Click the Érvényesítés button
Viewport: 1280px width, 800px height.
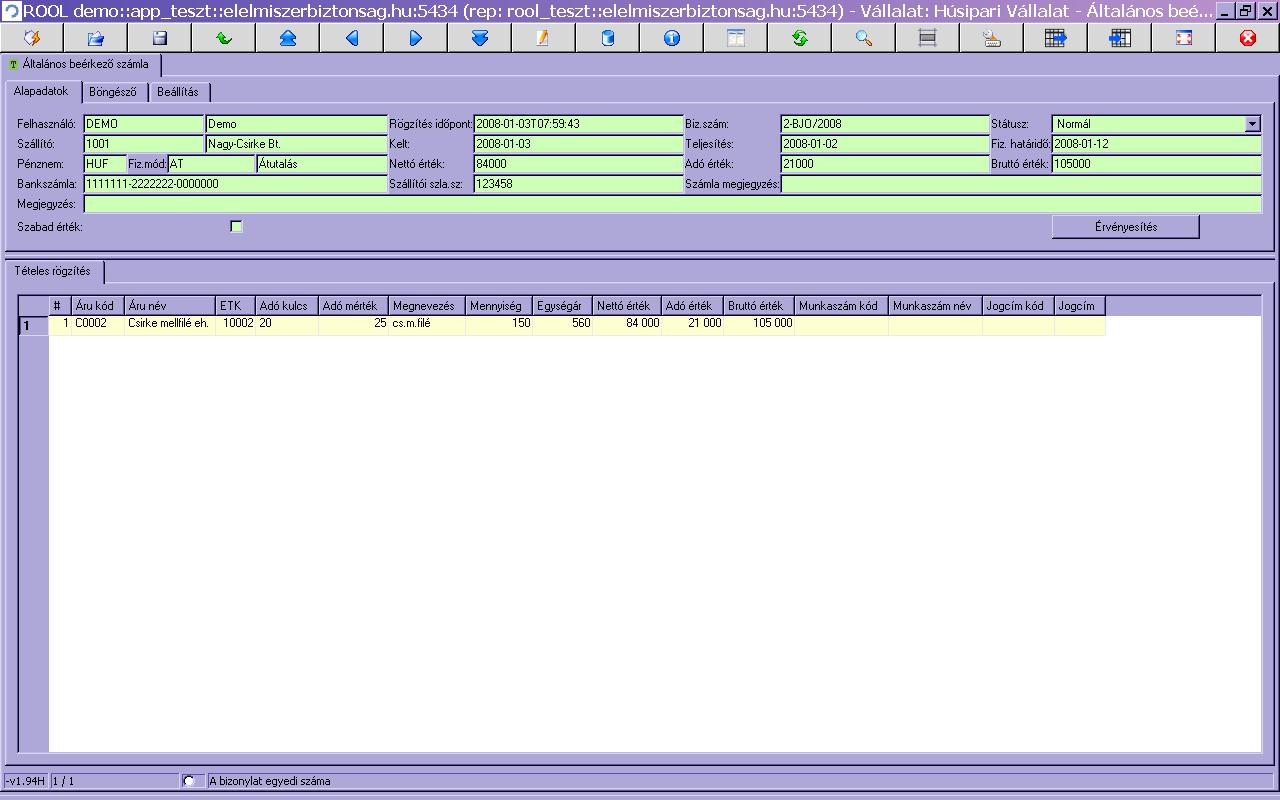pyautogui.click(x=1125, y=227)
